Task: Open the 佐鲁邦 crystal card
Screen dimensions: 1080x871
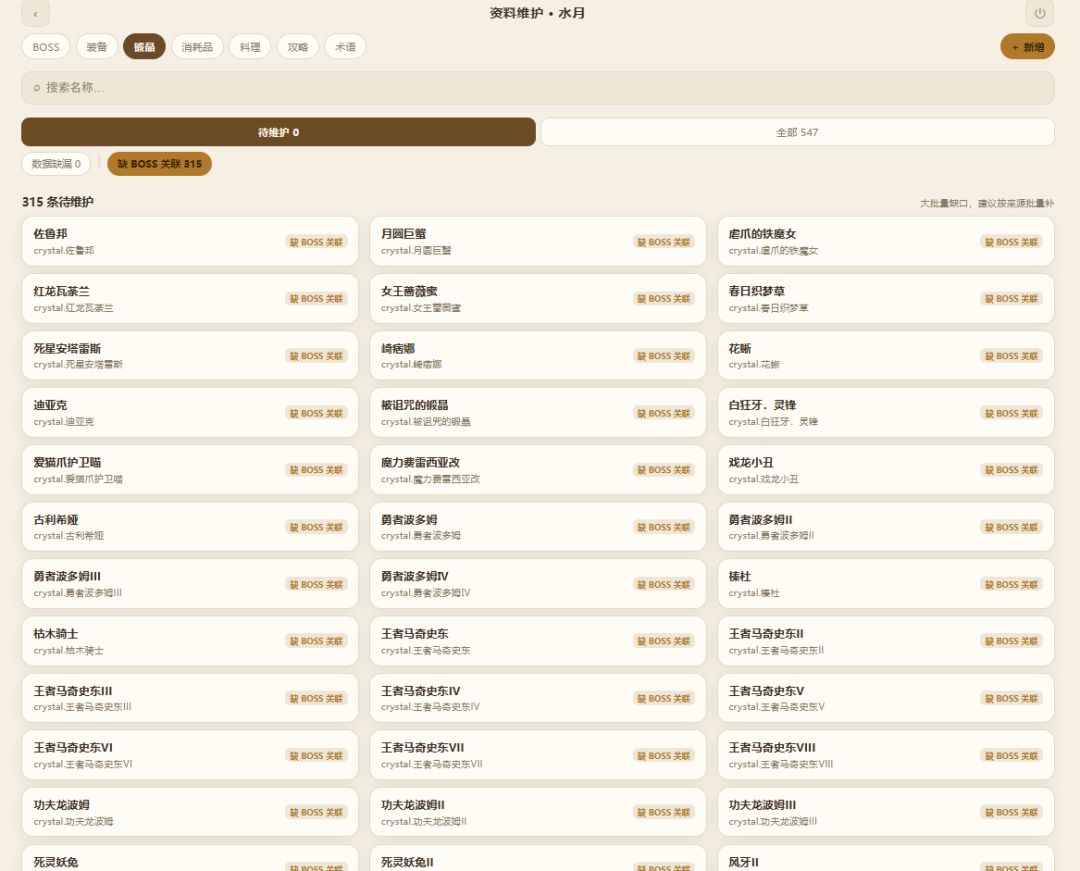Action: [190, 242]
